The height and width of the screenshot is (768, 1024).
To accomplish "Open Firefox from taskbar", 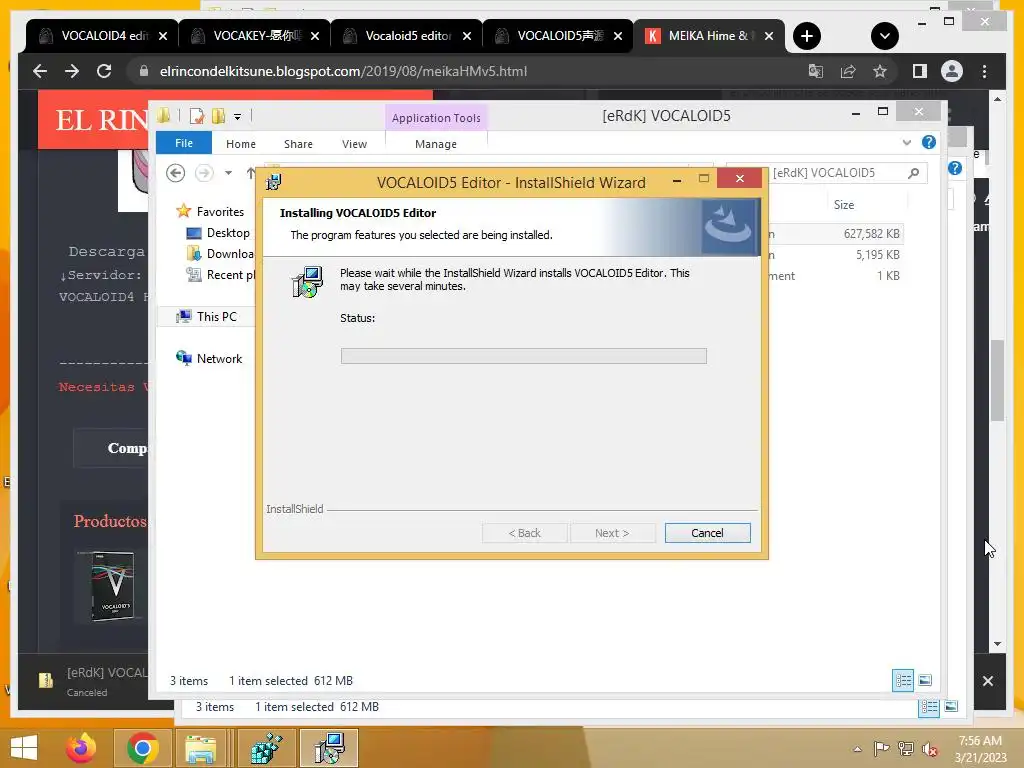I will click(81, 748).
